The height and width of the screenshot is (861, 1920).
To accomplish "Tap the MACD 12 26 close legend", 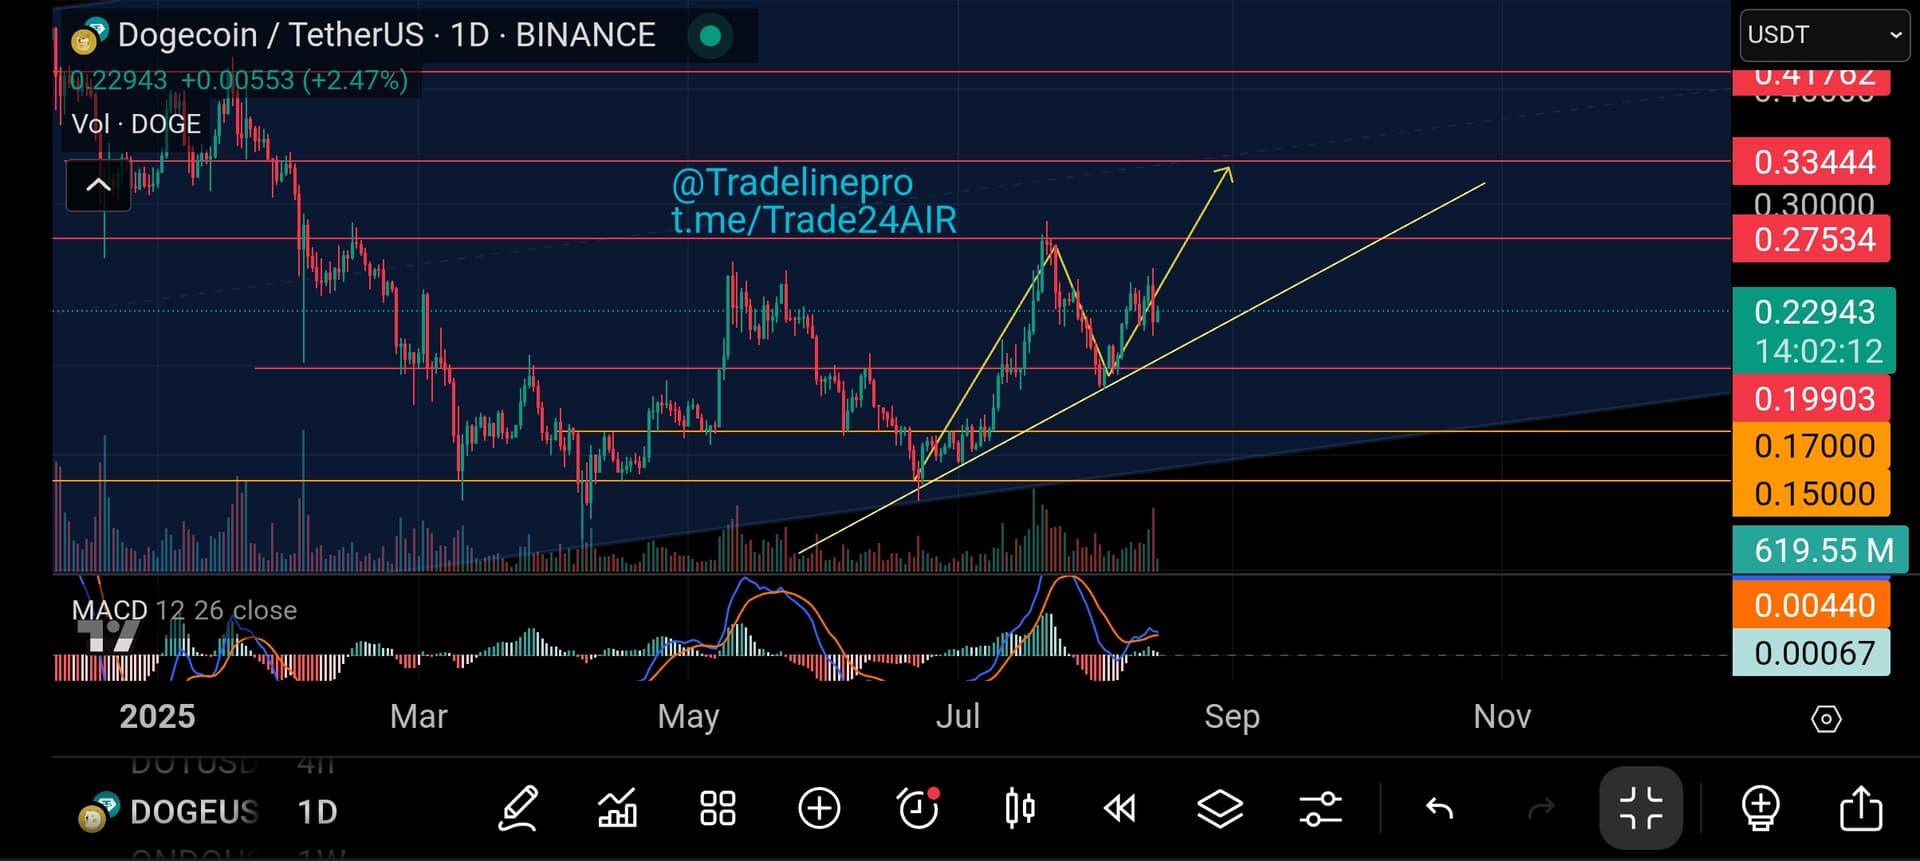I will (184, 610).
